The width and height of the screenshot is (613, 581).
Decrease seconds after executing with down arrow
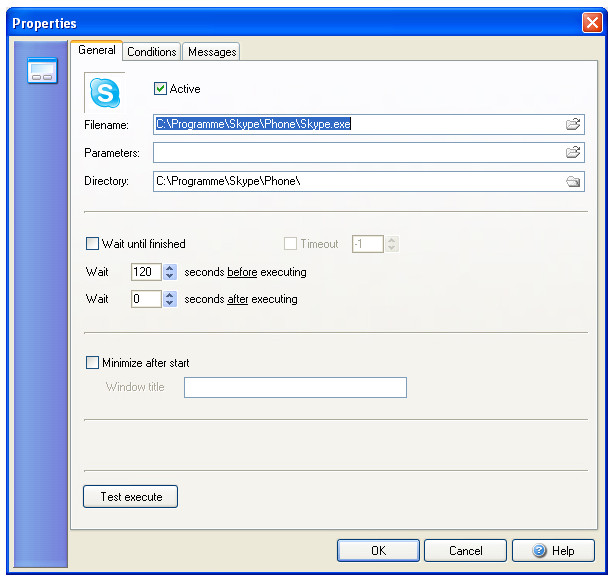click(x=169, y=303)
